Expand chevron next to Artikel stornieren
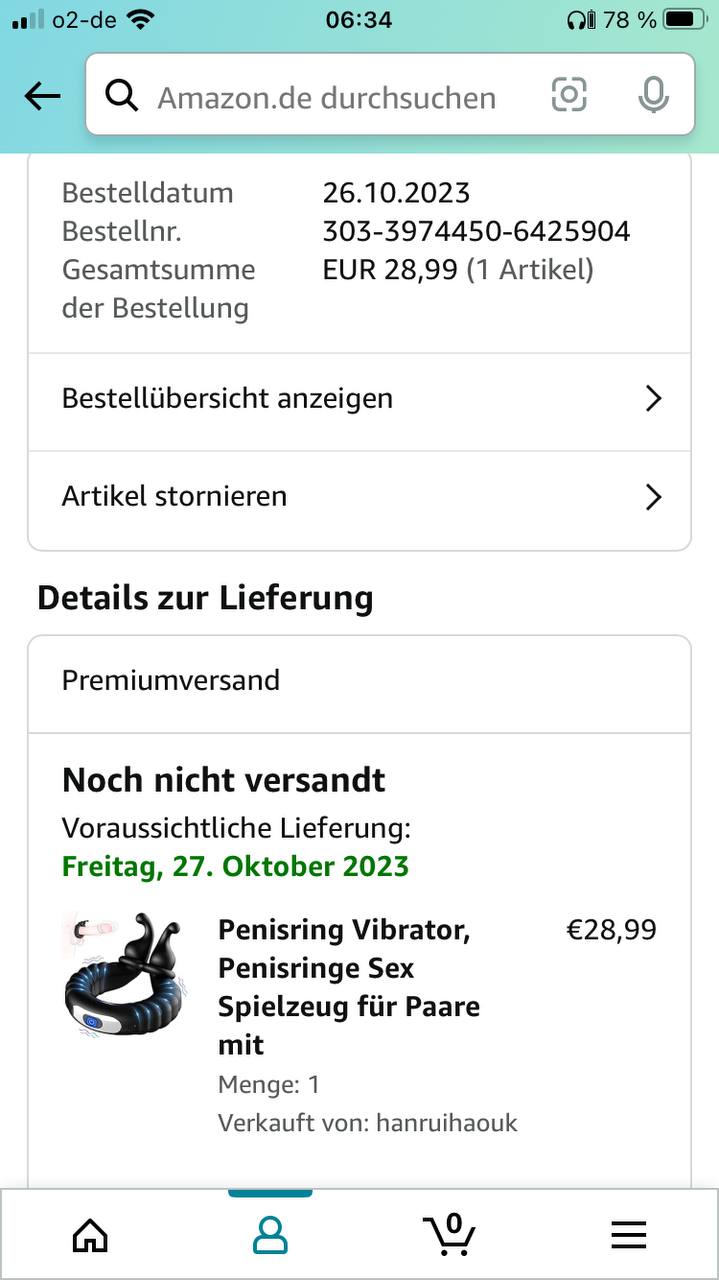 click(653, 497)
